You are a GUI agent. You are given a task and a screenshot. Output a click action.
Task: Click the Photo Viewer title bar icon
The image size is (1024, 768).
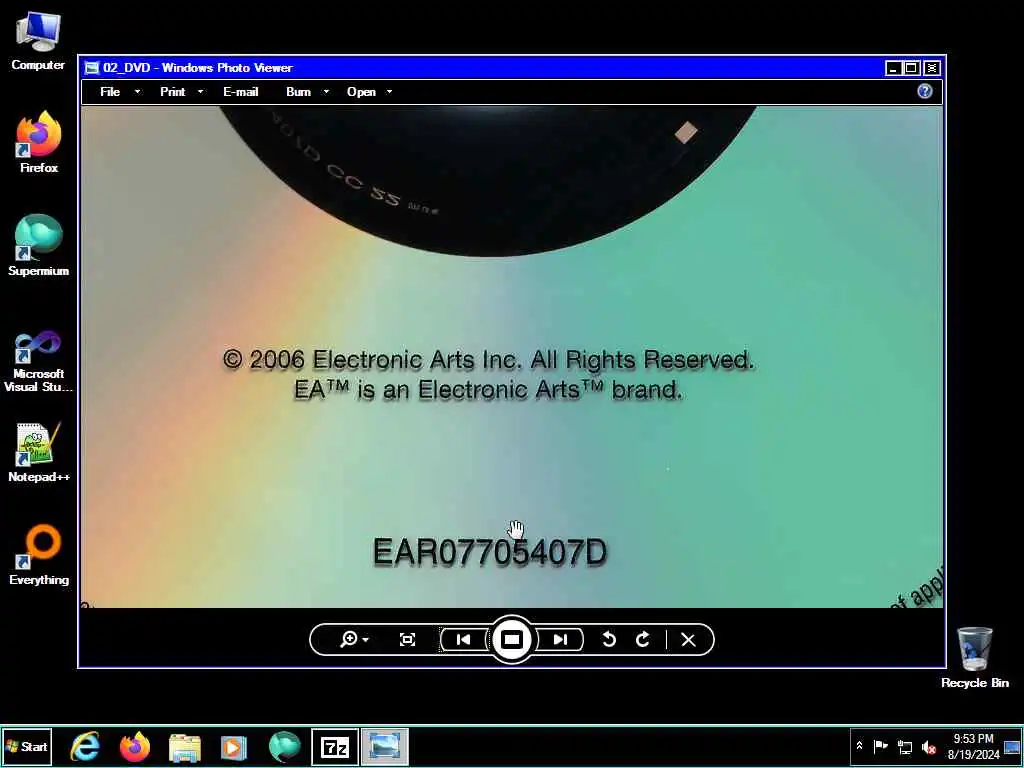coord(92,68)
